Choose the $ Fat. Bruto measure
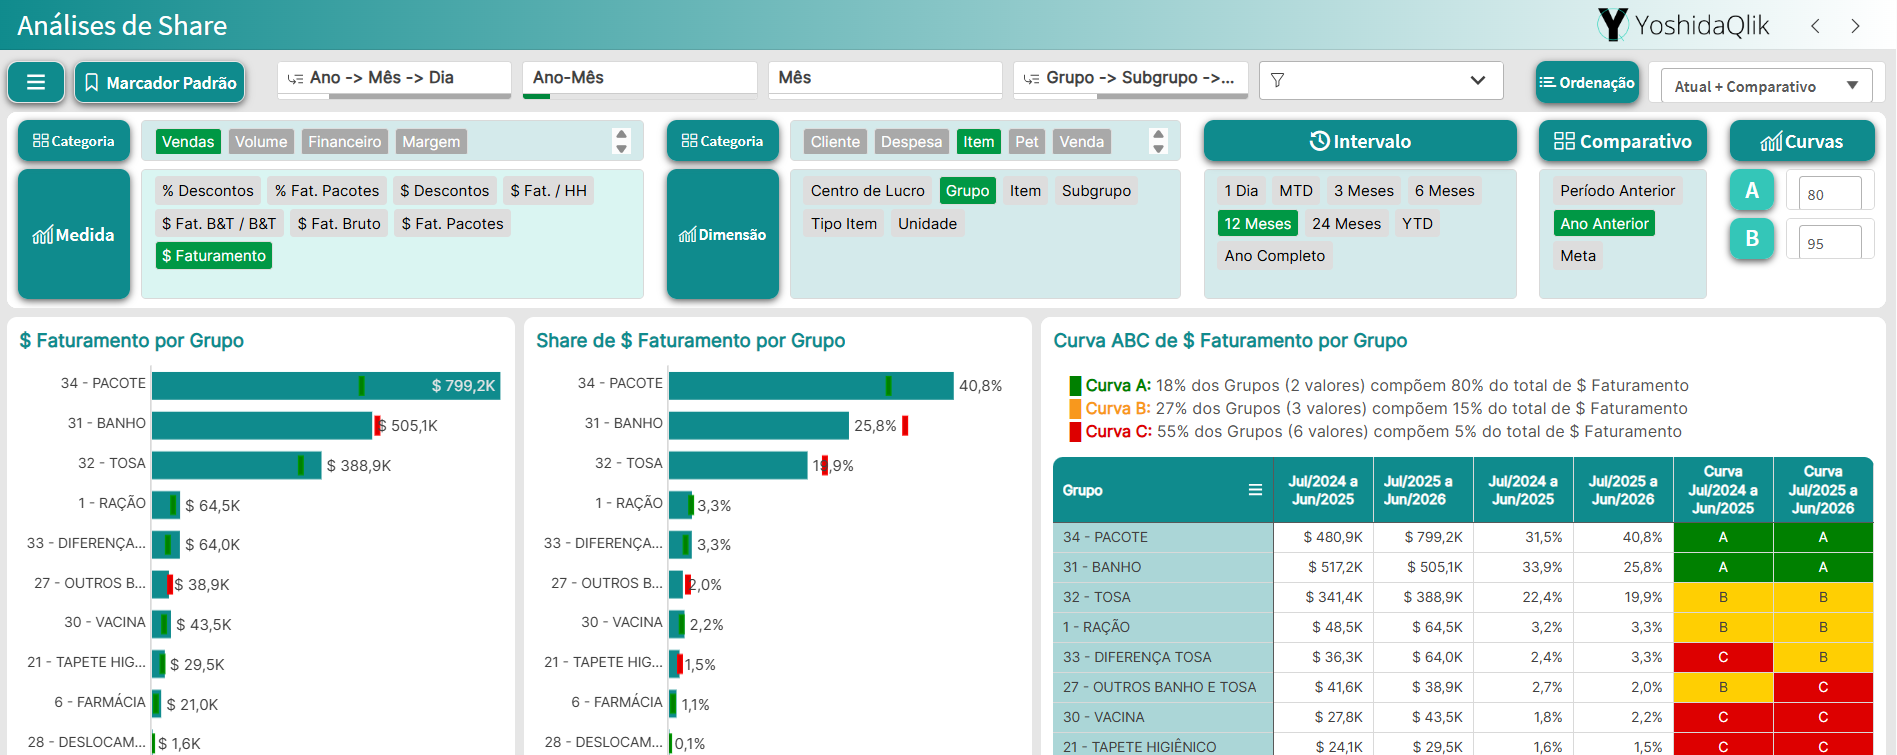This screenshot has height=755, width=1897. coord(339,224)
